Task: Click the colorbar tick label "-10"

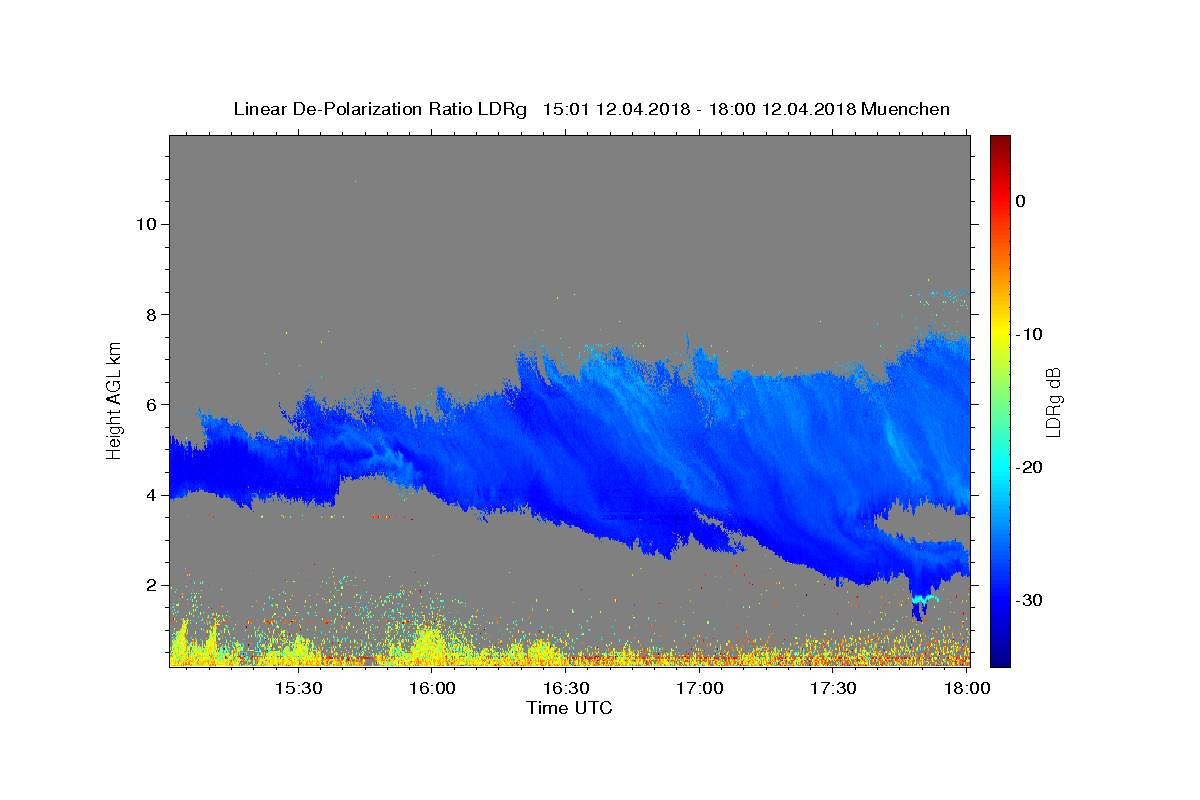Action: [1029, 334]
